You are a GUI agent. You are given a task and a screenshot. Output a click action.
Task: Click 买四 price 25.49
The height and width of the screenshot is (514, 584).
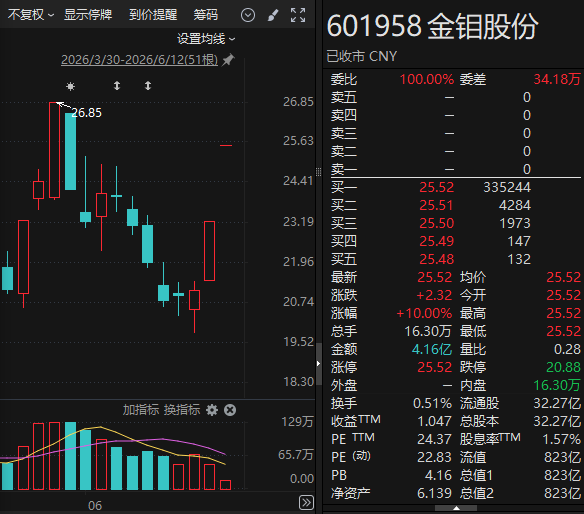tap(437, 241)
